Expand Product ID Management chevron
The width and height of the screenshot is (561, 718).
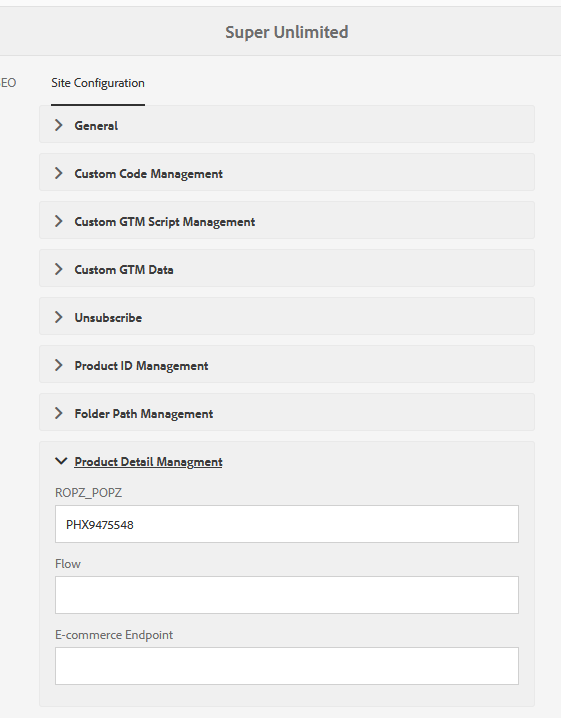[59, 365]
